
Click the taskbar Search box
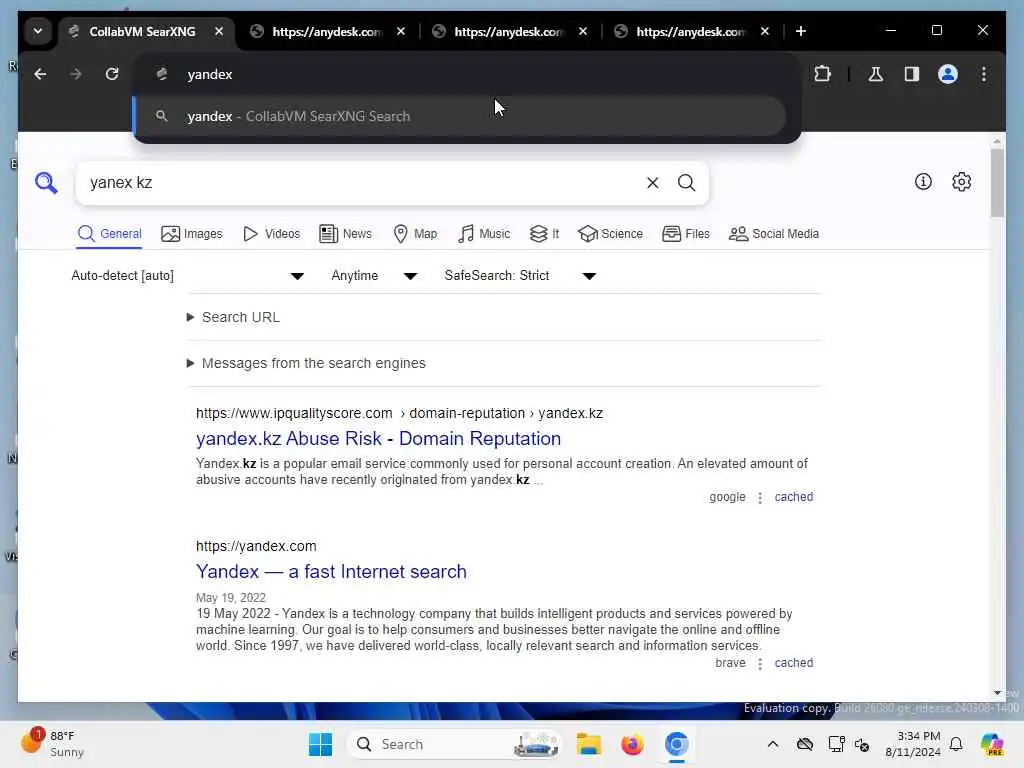pyautogui.click(x=454, y=744)
